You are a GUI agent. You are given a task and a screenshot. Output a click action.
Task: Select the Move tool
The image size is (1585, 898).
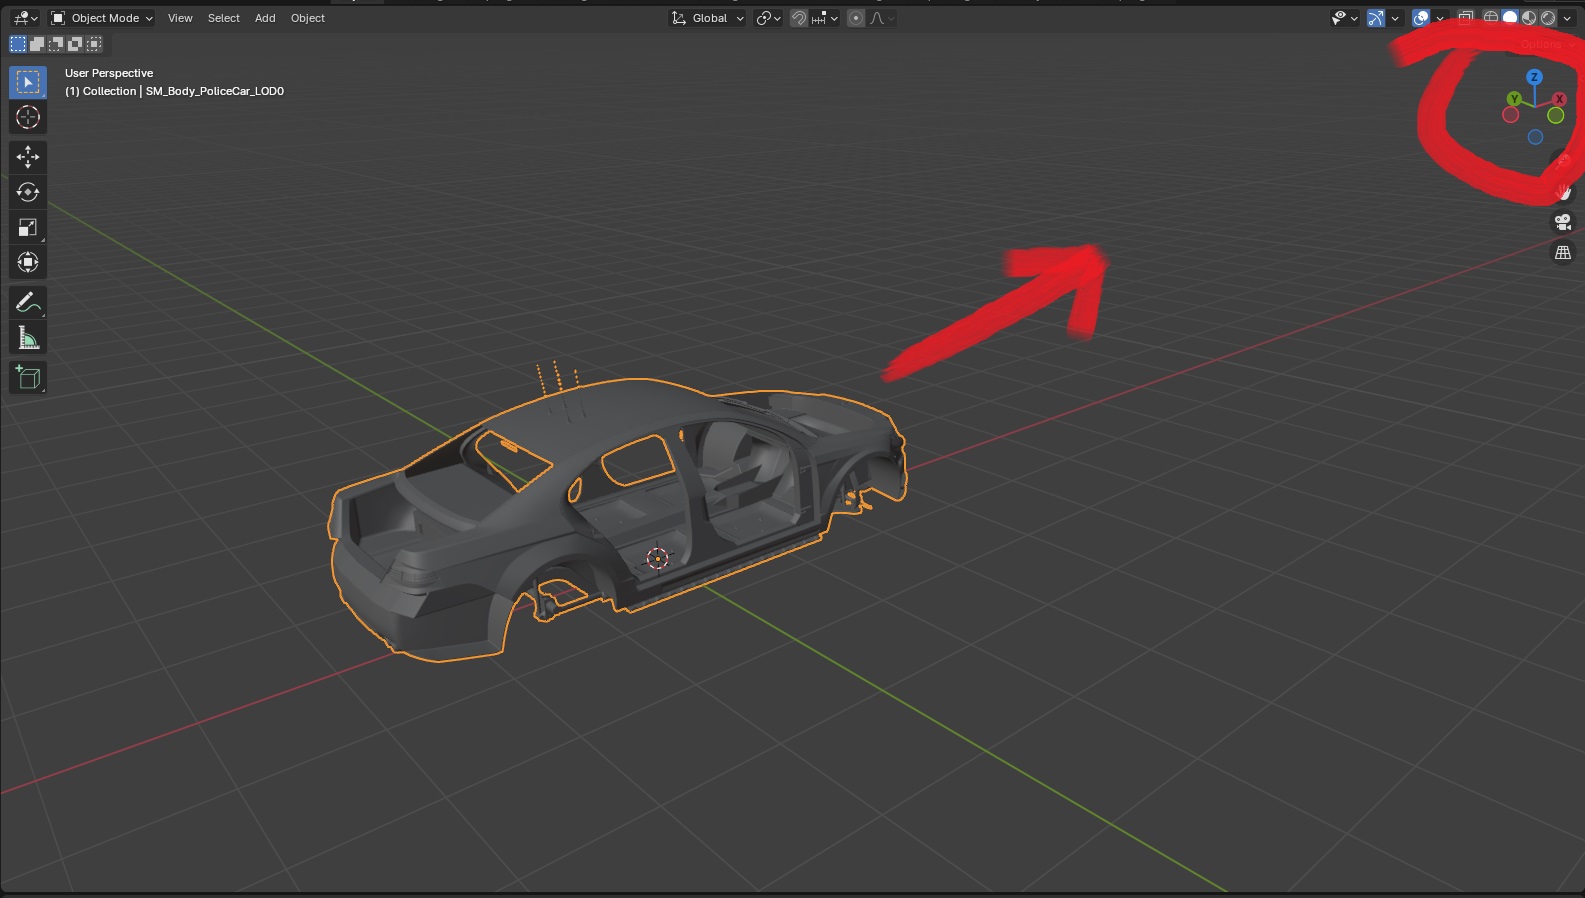point(28,157)
